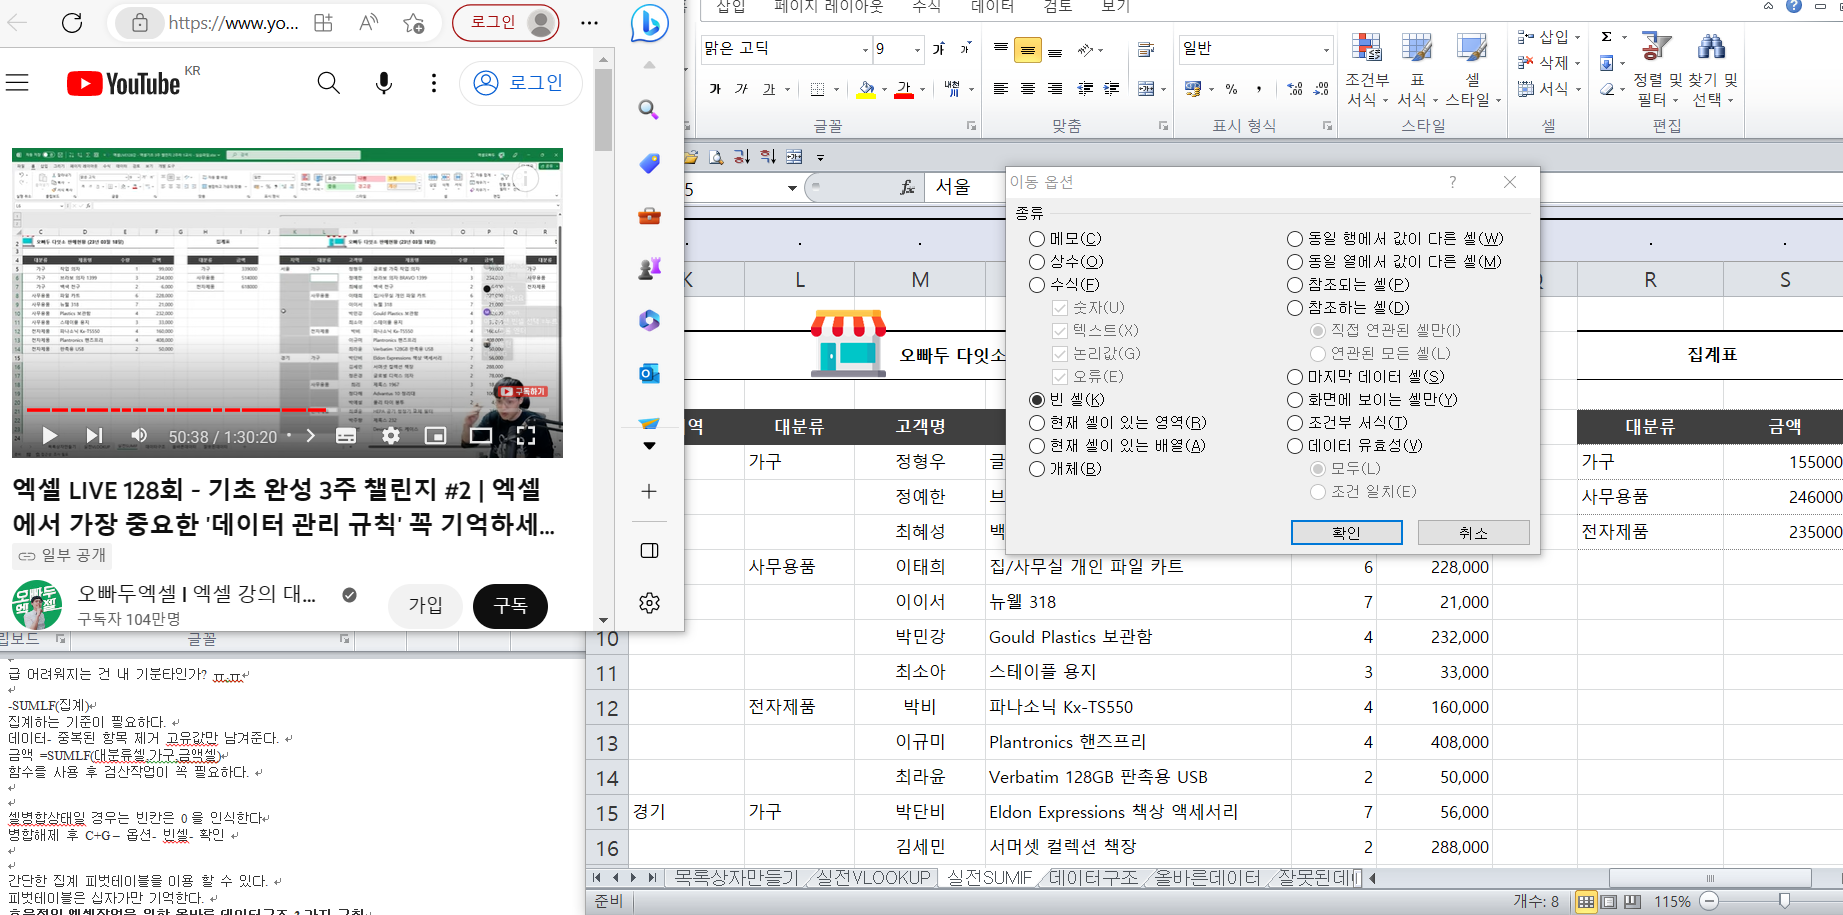1843x915 pixels.
Task: Click the yellow fill color swatch
Action: coord(866,90)
